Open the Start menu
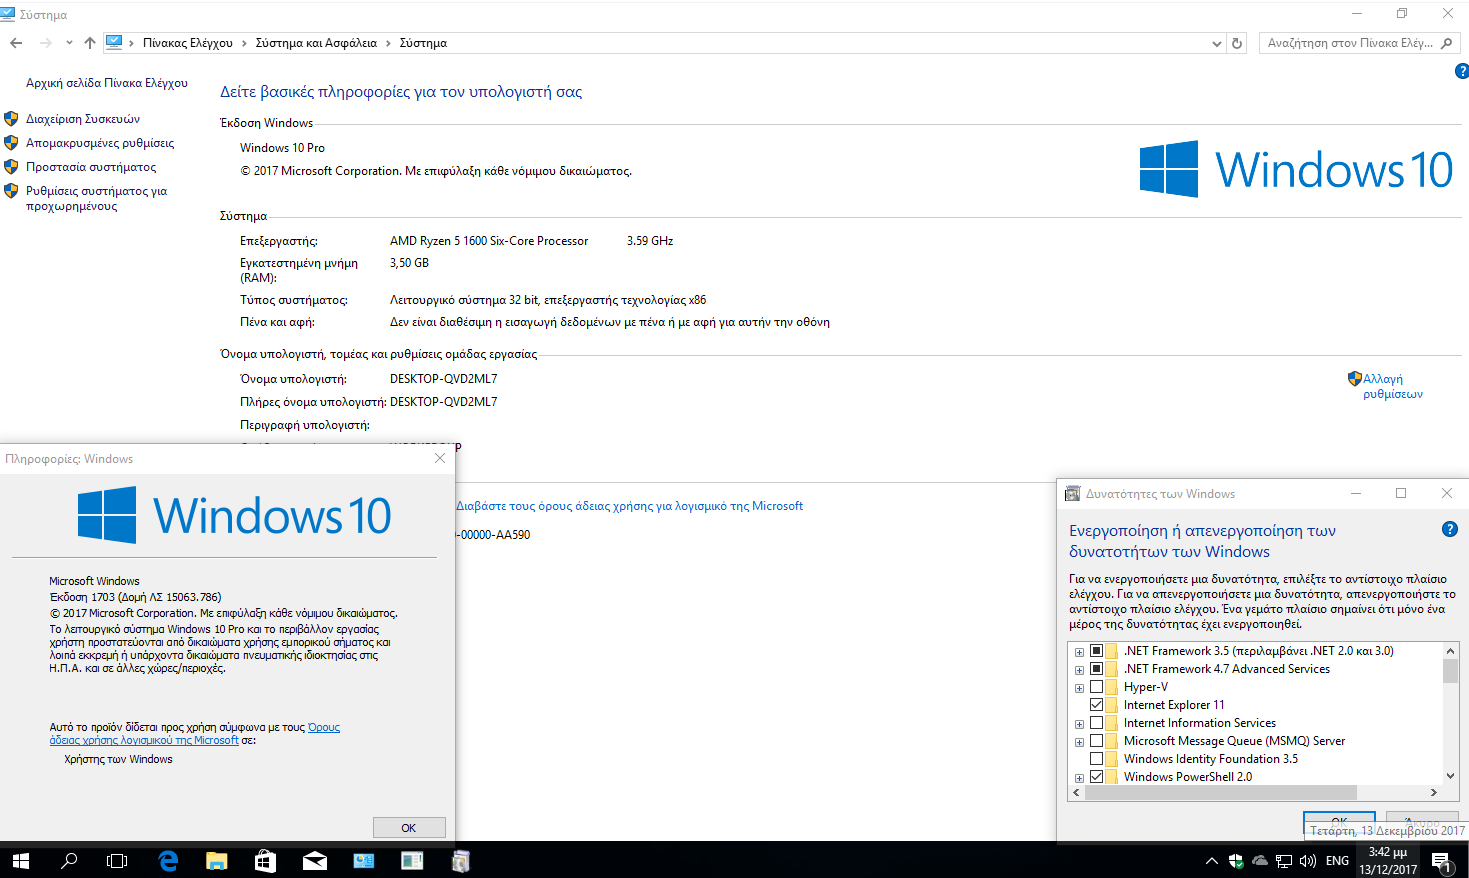Viewport: 1469px width, 878px height. coord(20,860)
